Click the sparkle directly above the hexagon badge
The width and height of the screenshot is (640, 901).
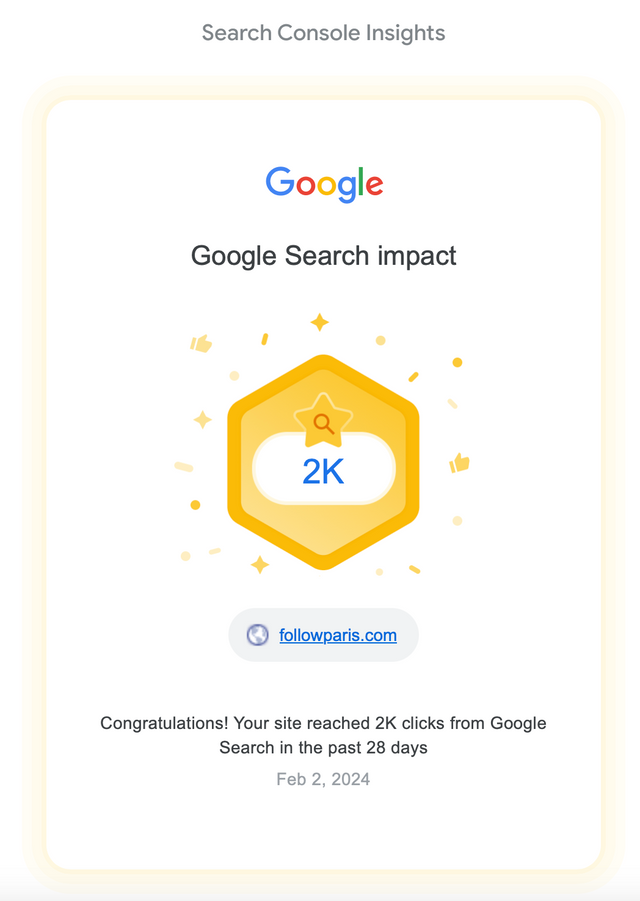319,322
